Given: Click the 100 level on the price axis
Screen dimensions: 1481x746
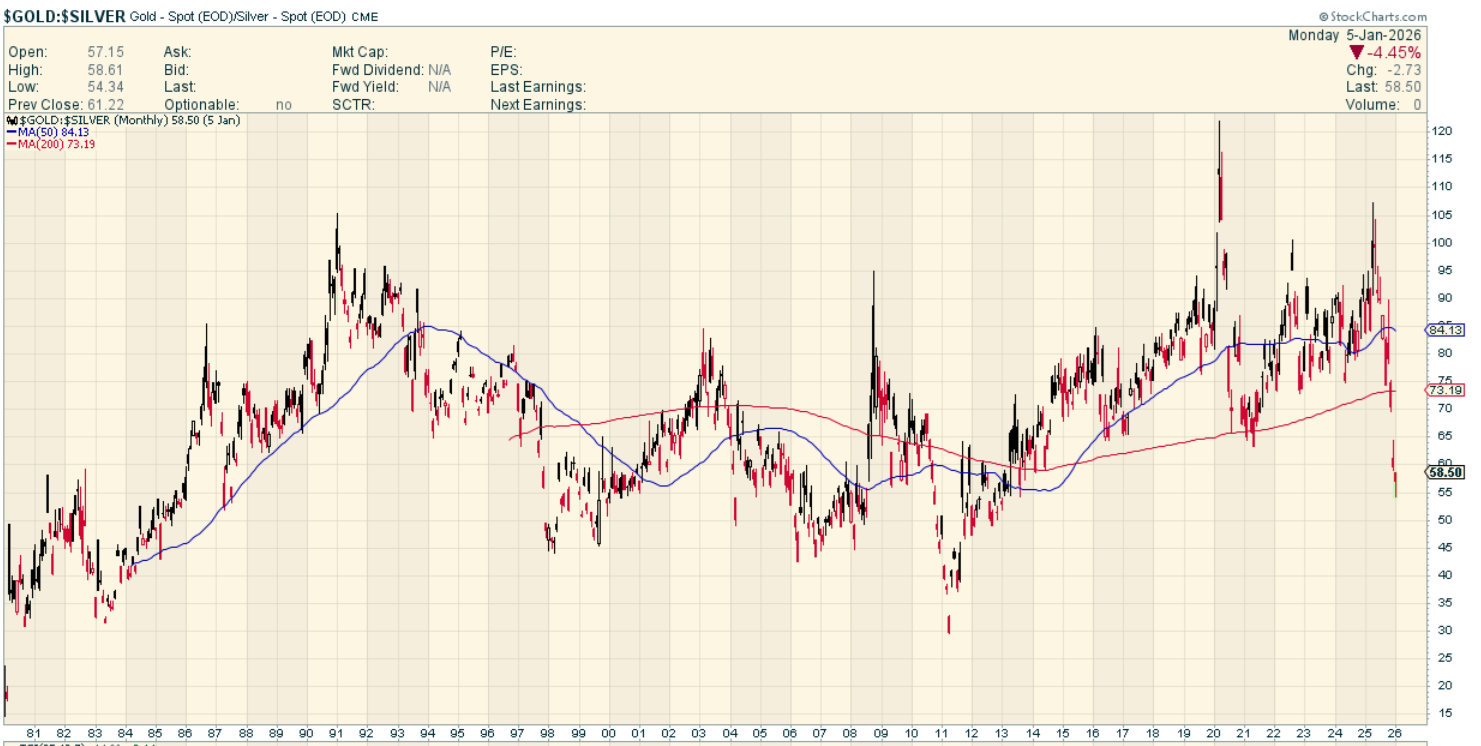Looking at the screenshot, I should click(1439, 242).
